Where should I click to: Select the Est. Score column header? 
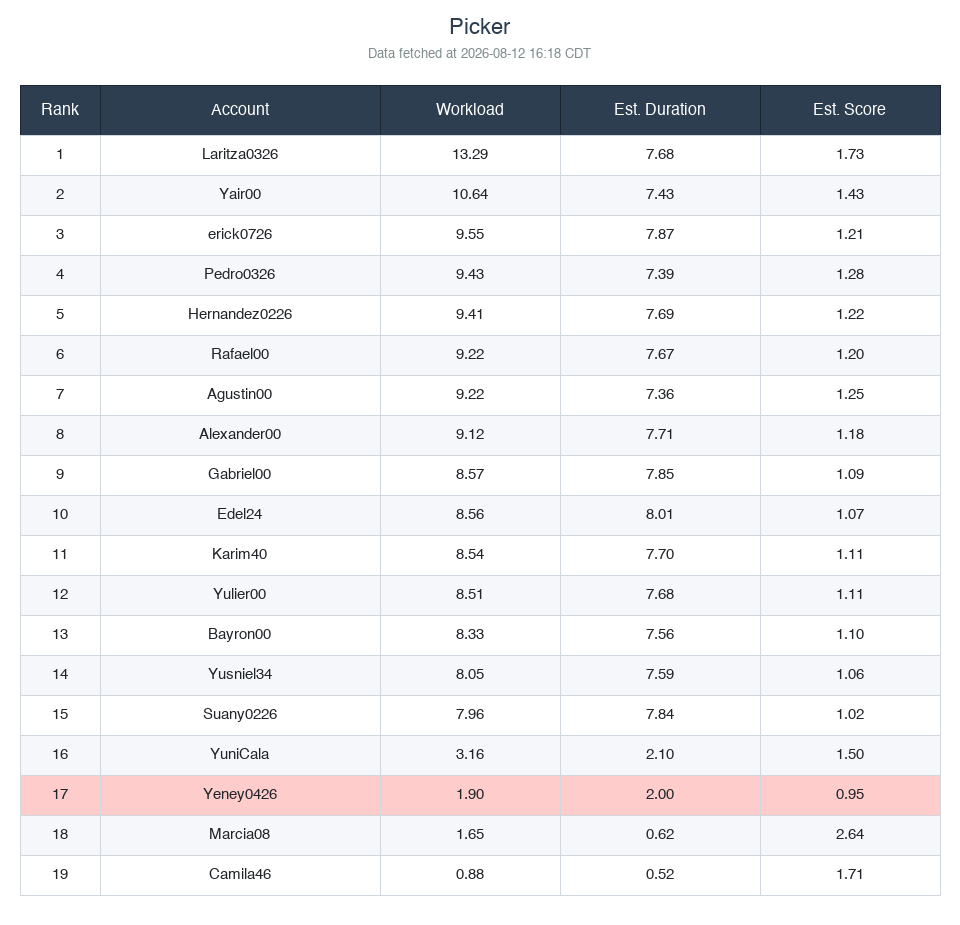(x=850, y=110)
